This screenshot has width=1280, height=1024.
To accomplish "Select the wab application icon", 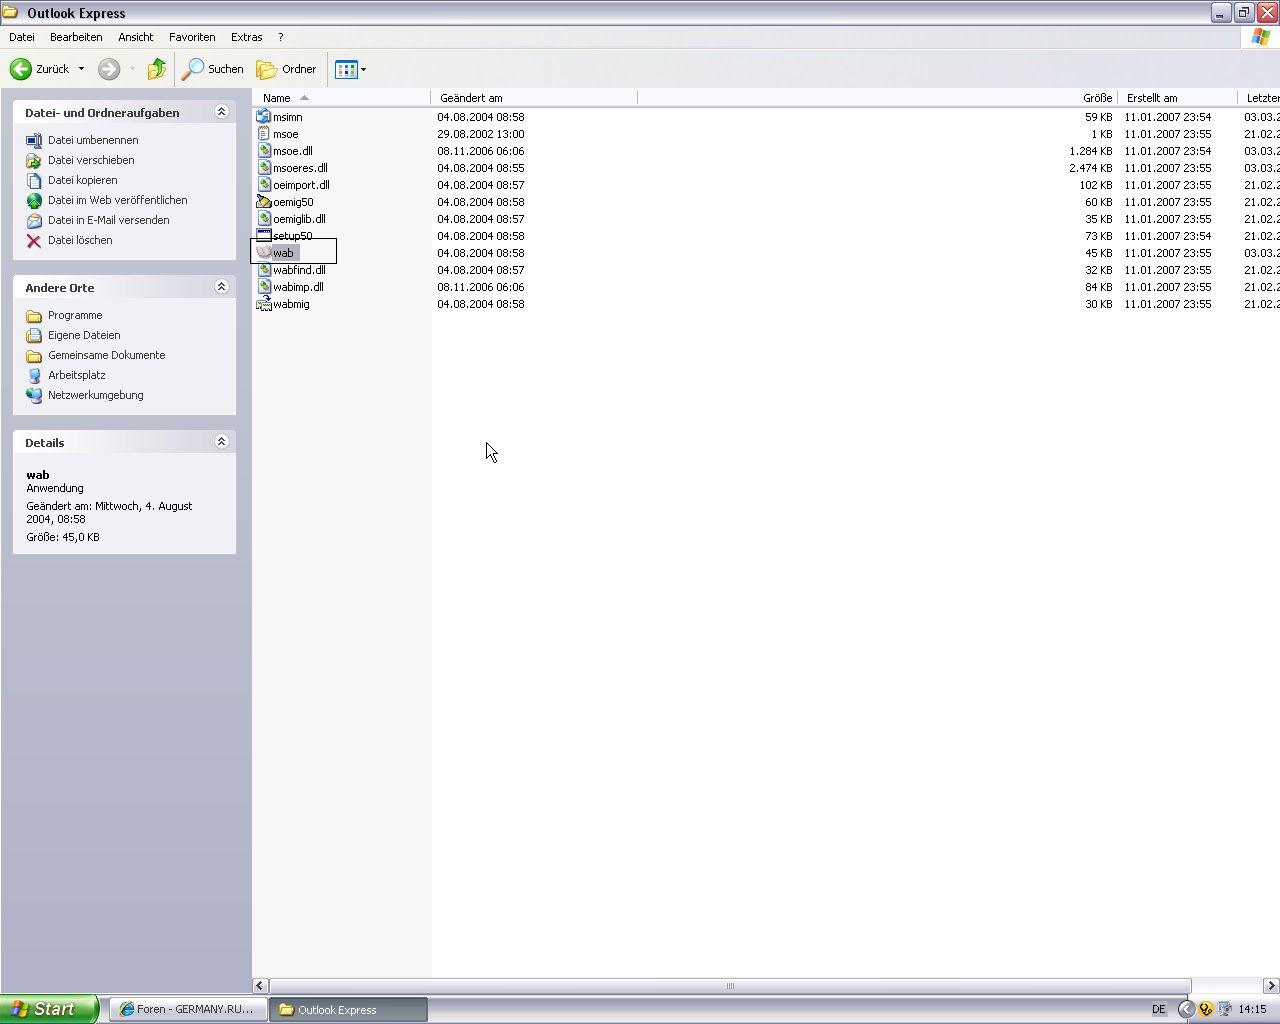I will click(264, 253).
